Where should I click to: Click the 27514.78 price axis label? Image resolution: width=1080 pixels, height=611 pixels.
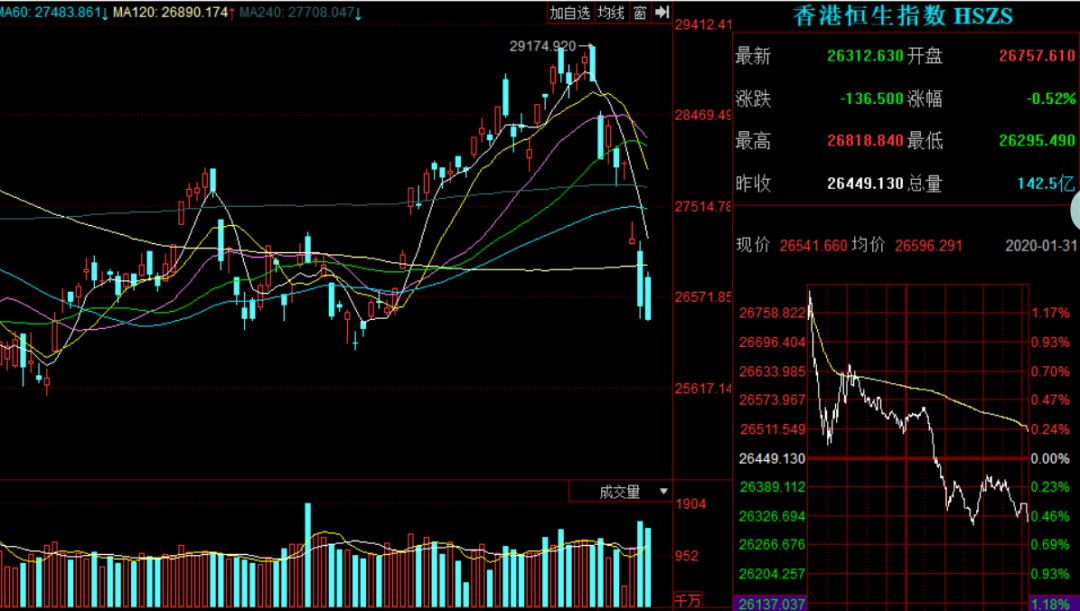(703, 206)
